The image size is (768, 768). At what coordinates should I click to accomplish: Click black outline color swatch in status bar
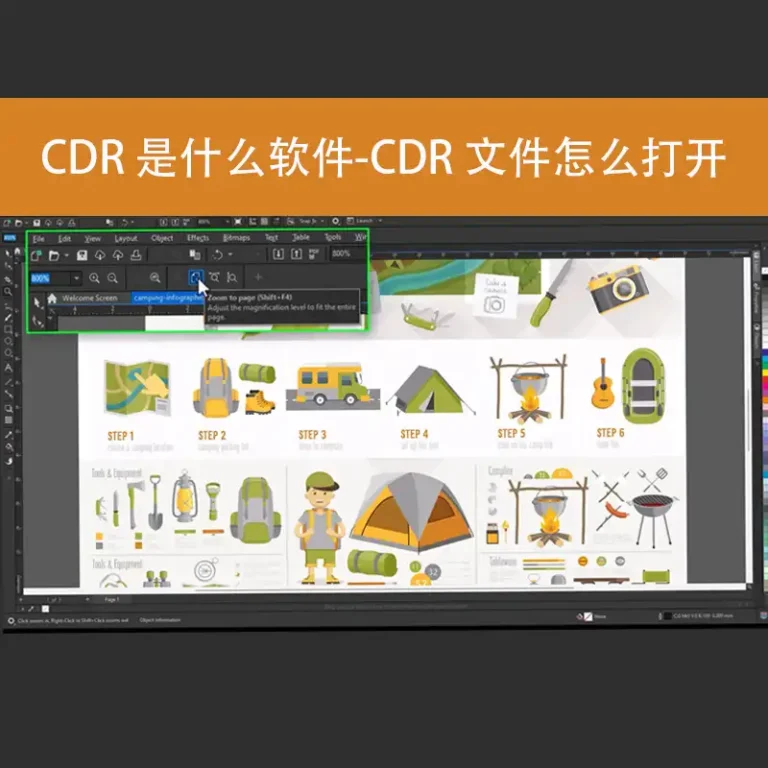click(667, 616)
